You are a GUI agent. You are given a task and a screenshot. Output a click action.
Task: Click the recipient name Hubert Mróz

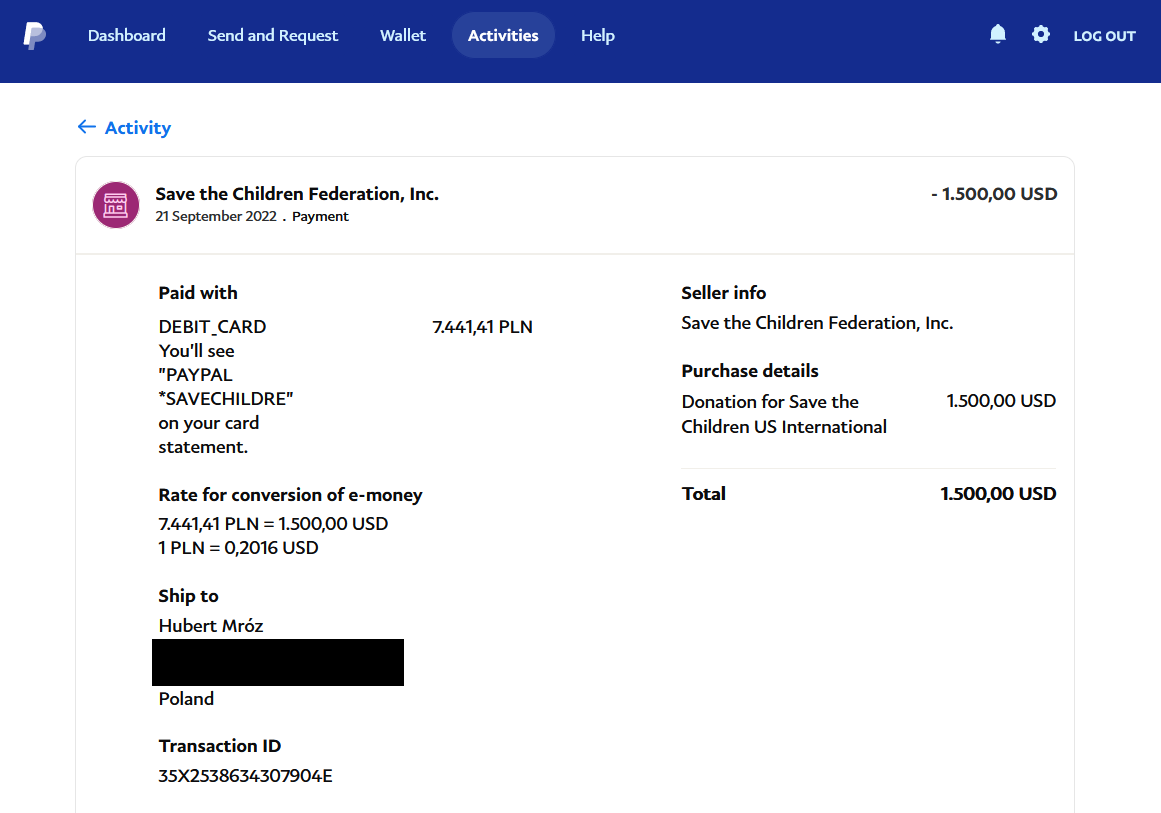211,626
